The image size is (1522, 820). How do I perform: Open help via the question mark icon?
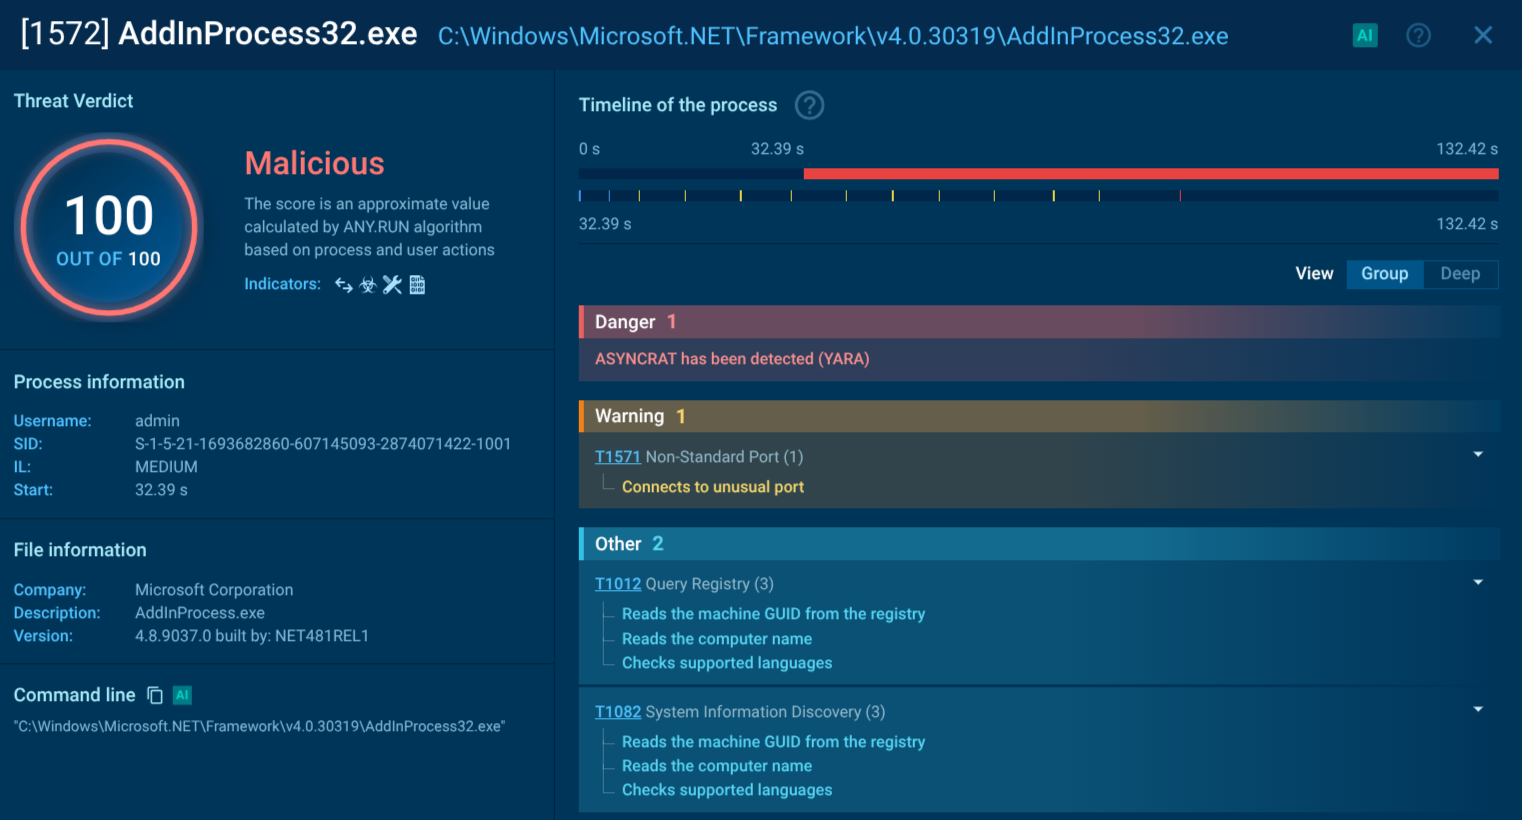coord(1418,35)
